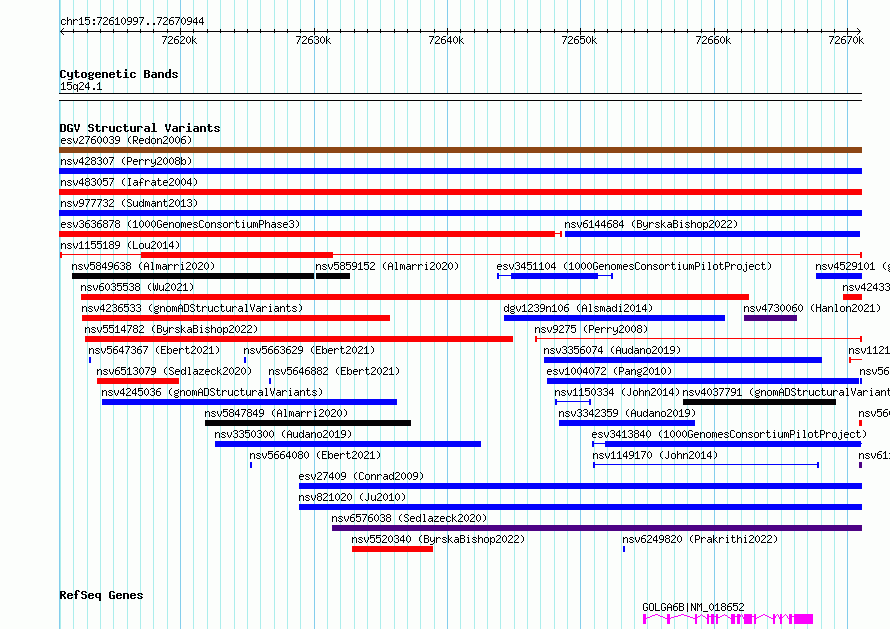Screen dimensions: 890x629
Task: Select nsv1149170 (John2014) label
Action: click(655, 455)
